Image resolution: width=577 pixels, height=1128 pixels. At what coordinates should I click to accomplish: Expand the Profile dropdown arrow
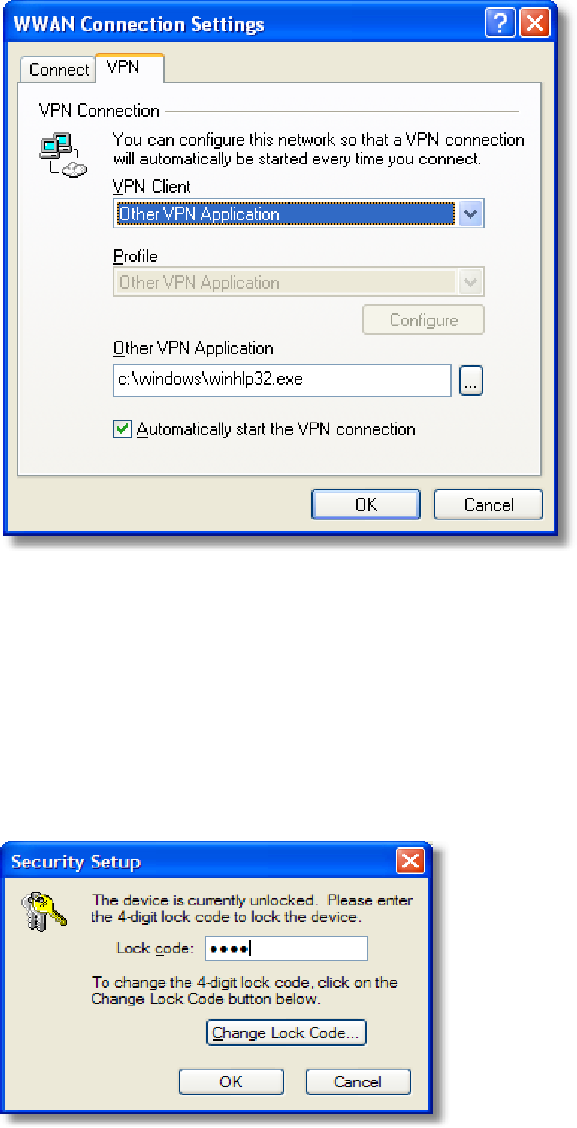[471, 282]
